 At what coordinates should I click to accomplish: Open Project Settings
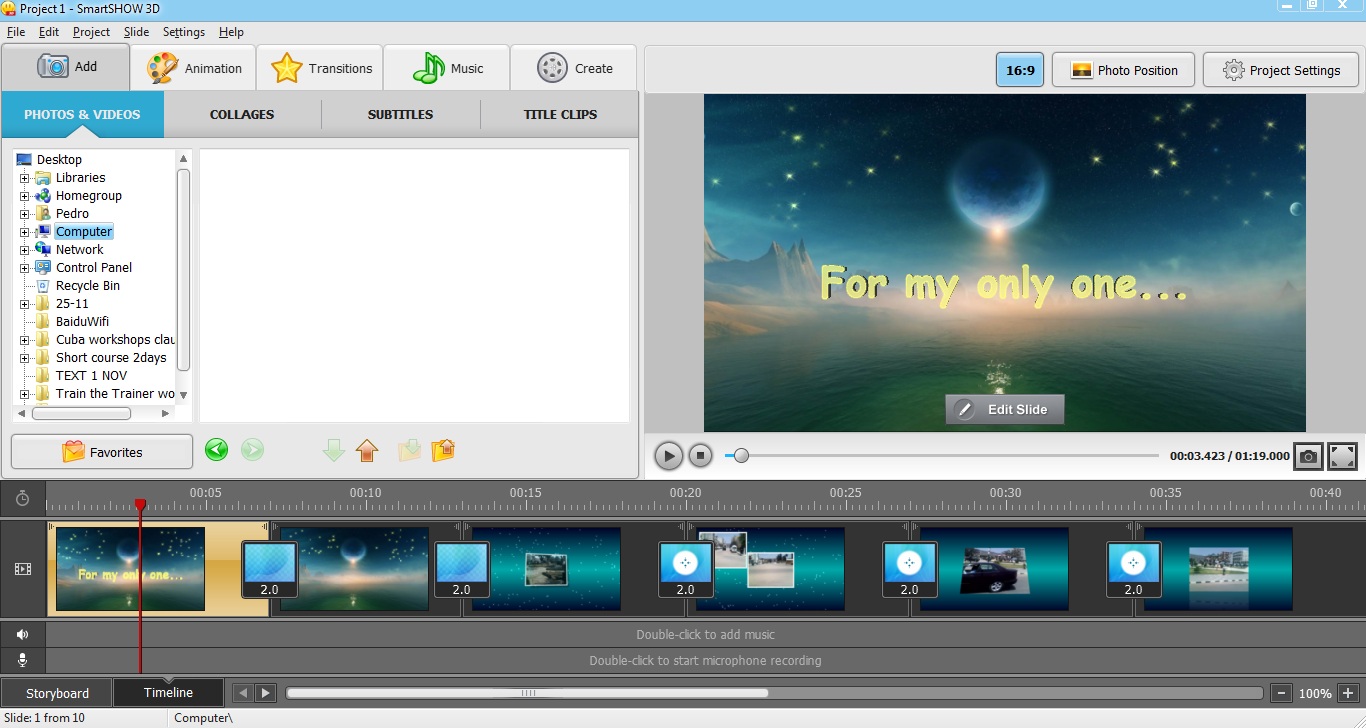click(1280, 70)
